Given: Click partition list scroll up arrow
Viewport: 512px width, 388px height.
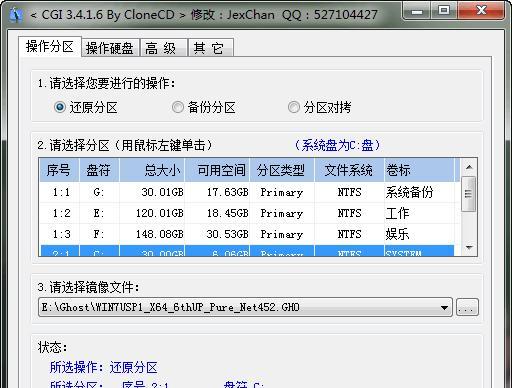Looking at the screenshot, I should [469, 168].
